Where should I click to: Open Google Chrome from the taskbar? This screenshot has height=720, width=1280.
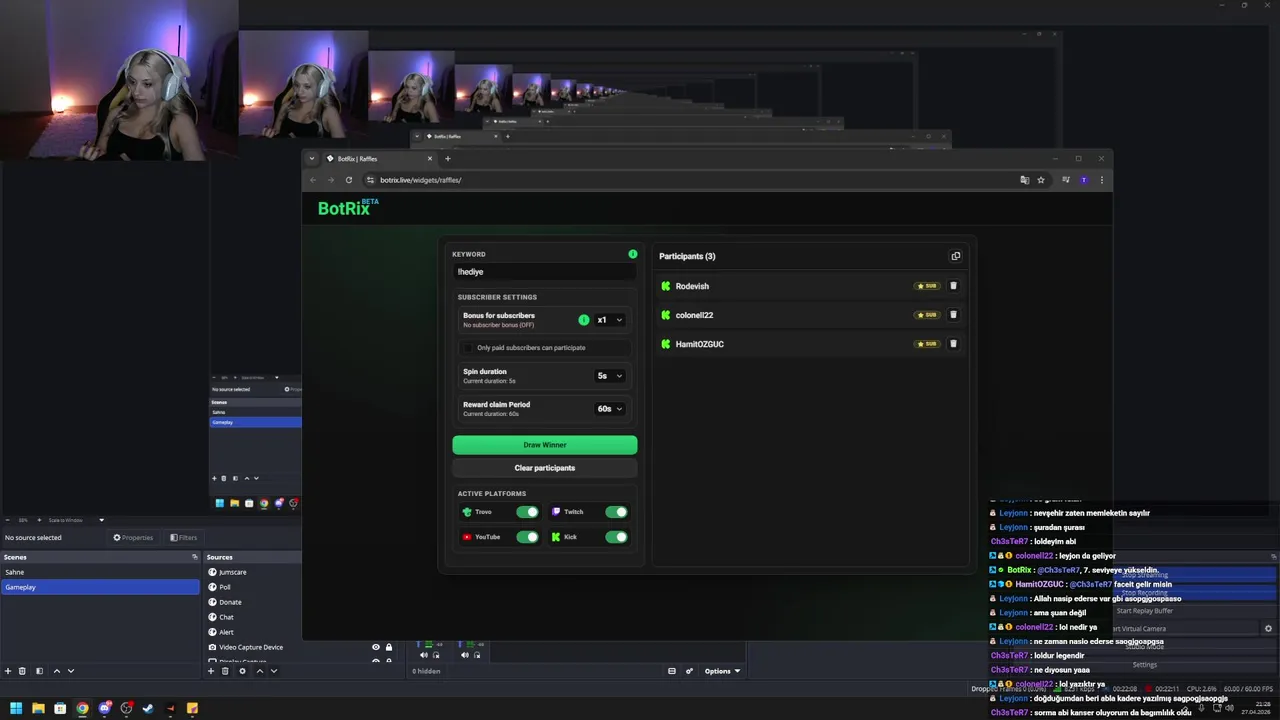coord(82,708)
